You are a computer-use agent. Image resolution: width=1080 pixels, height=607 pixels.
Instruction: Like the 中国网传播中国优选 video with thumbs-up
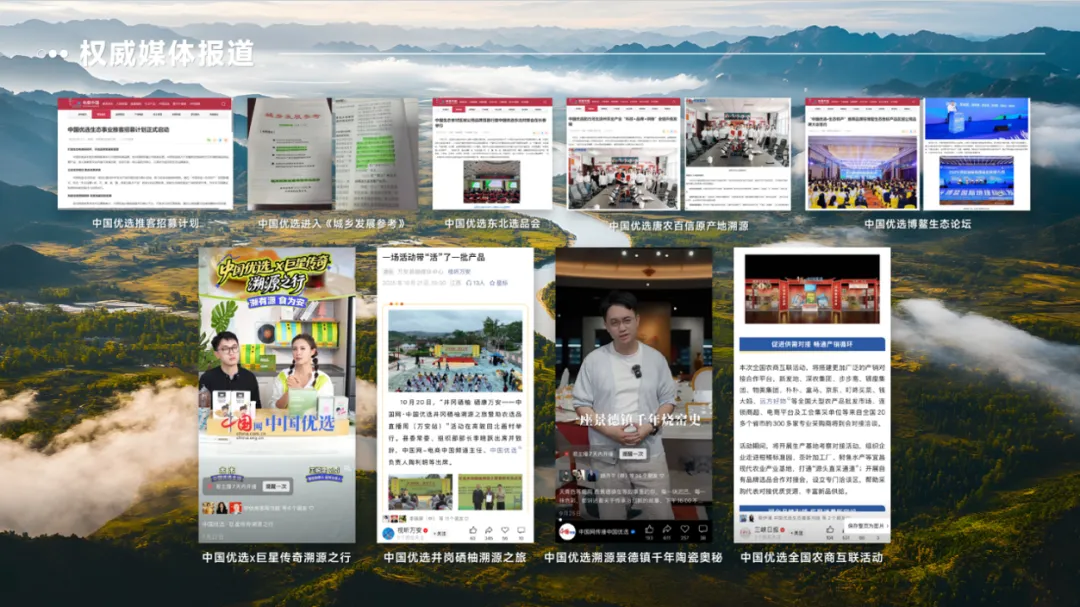pos(650,529)
